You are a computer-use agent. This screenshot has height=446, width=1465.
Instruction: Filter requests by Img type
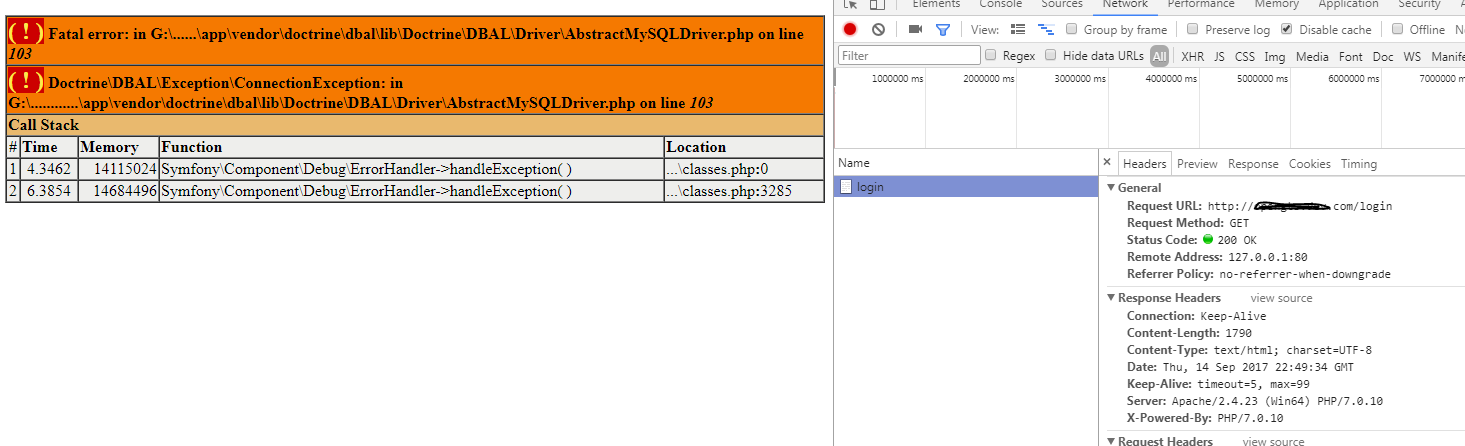click(x=1274, y=57)
